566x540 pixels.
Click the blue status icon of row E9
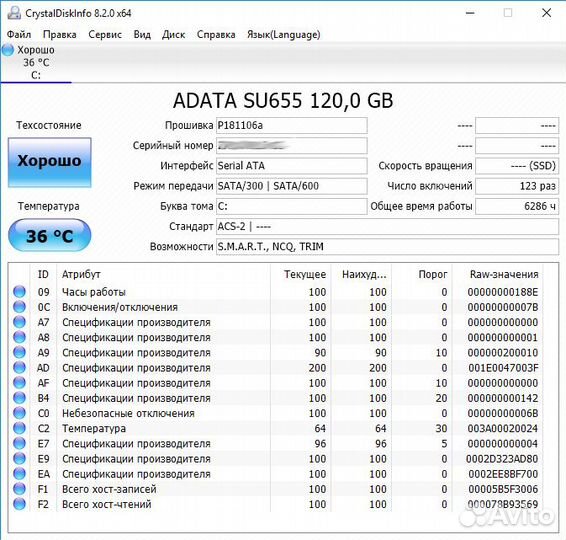tap(19, 458)
